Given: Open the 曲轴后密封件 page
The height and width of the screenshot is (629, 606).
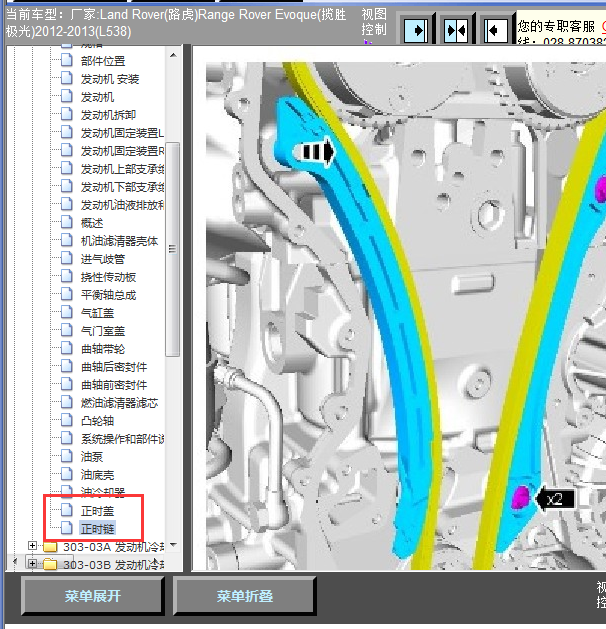Looking at the screenshot, I should (x=114, y=367).
